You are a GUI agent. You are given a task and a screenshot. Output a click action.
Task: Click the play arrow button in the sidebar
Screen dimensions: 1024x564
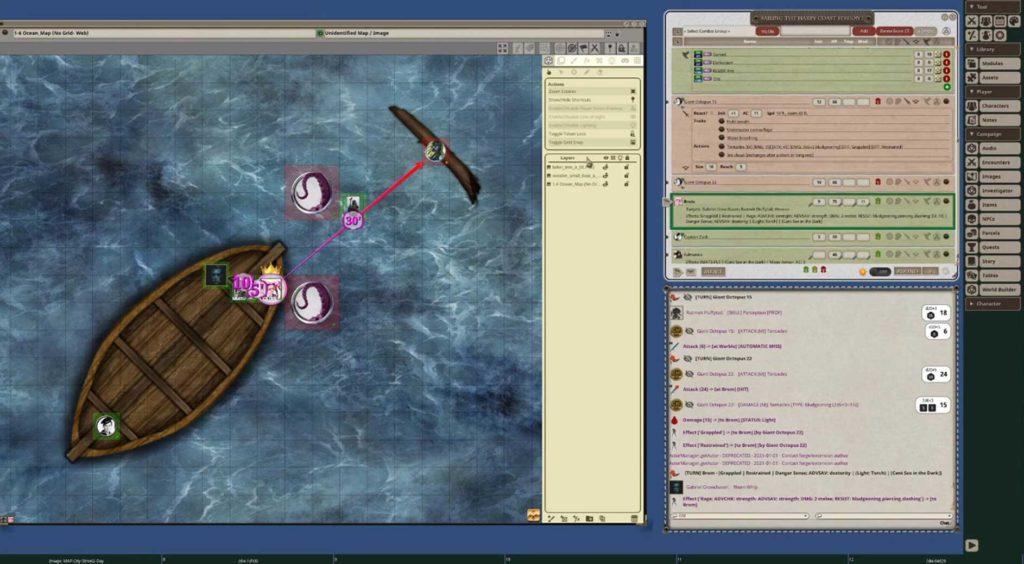coord(972,545)
